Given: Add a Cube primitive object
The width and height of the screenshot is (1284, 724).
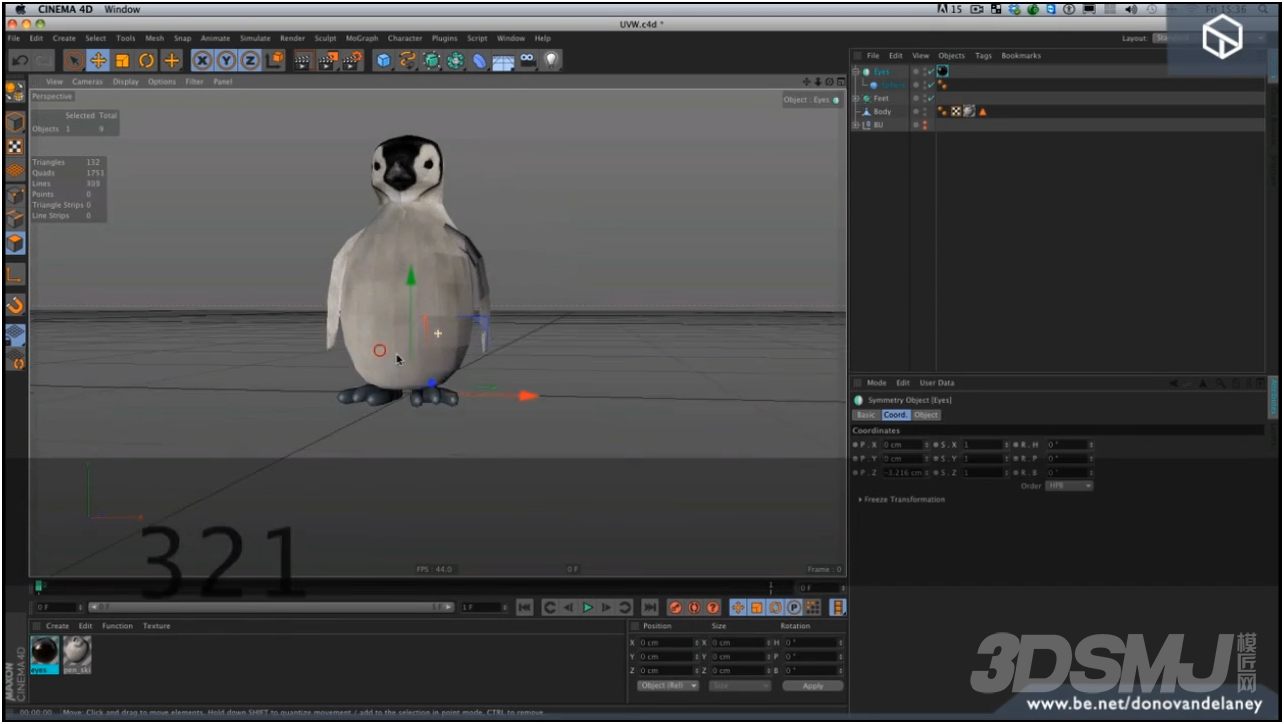Looking at the screenshot, I should coord(384,61).
